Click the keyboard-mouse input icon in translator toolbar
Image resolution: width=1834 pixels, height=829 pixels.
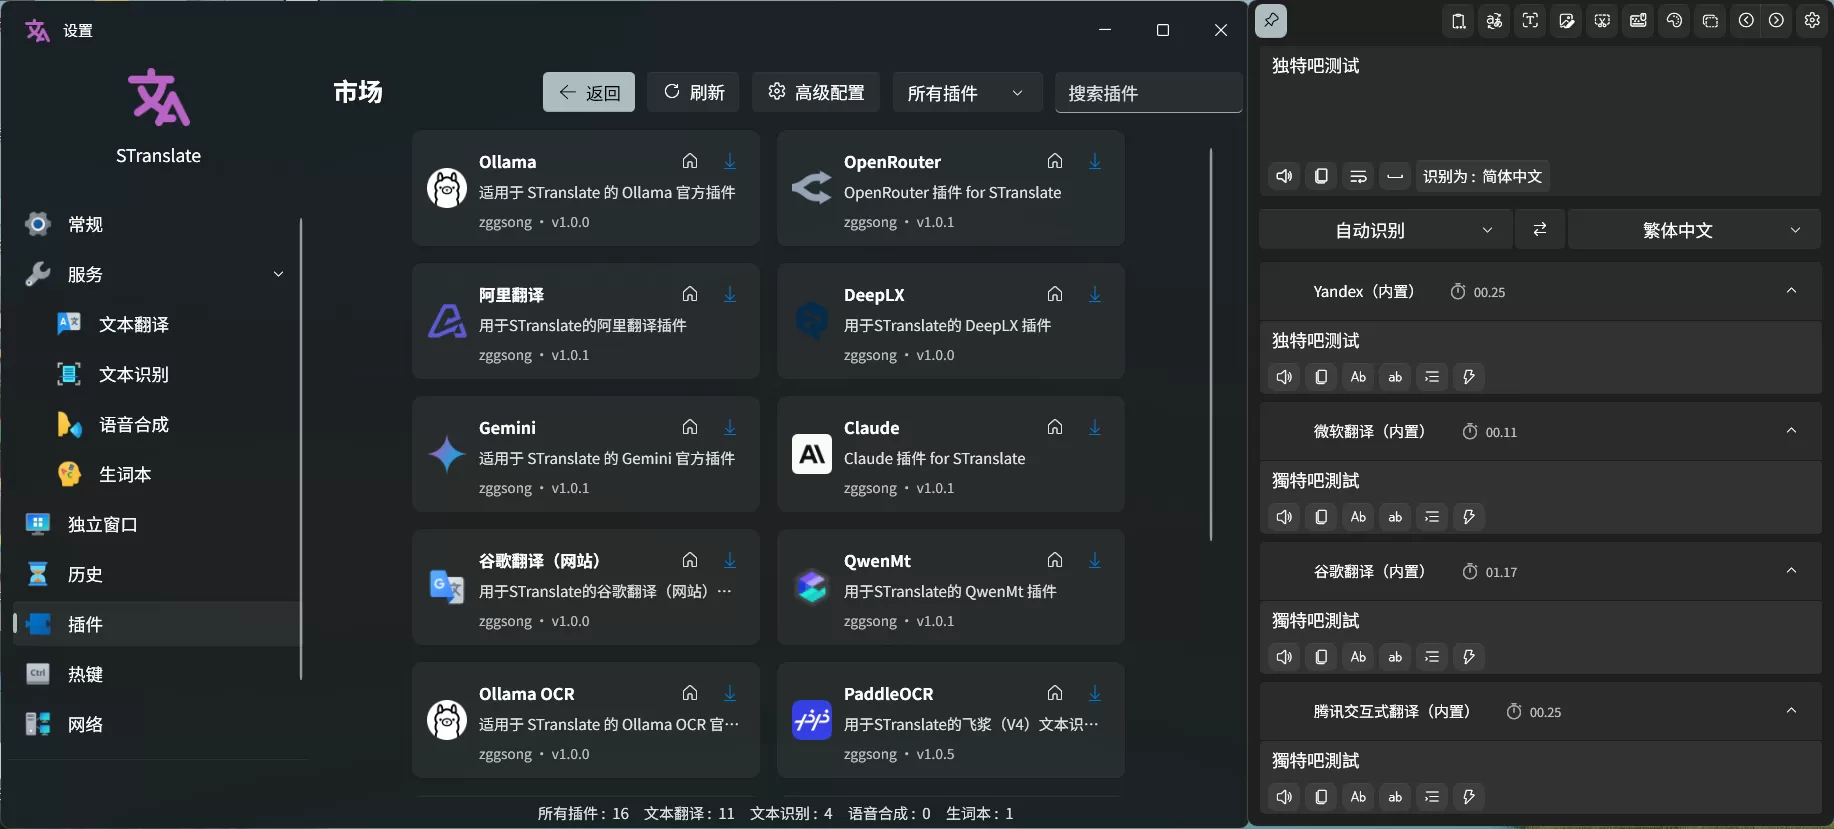click(x=1639, y=20)
